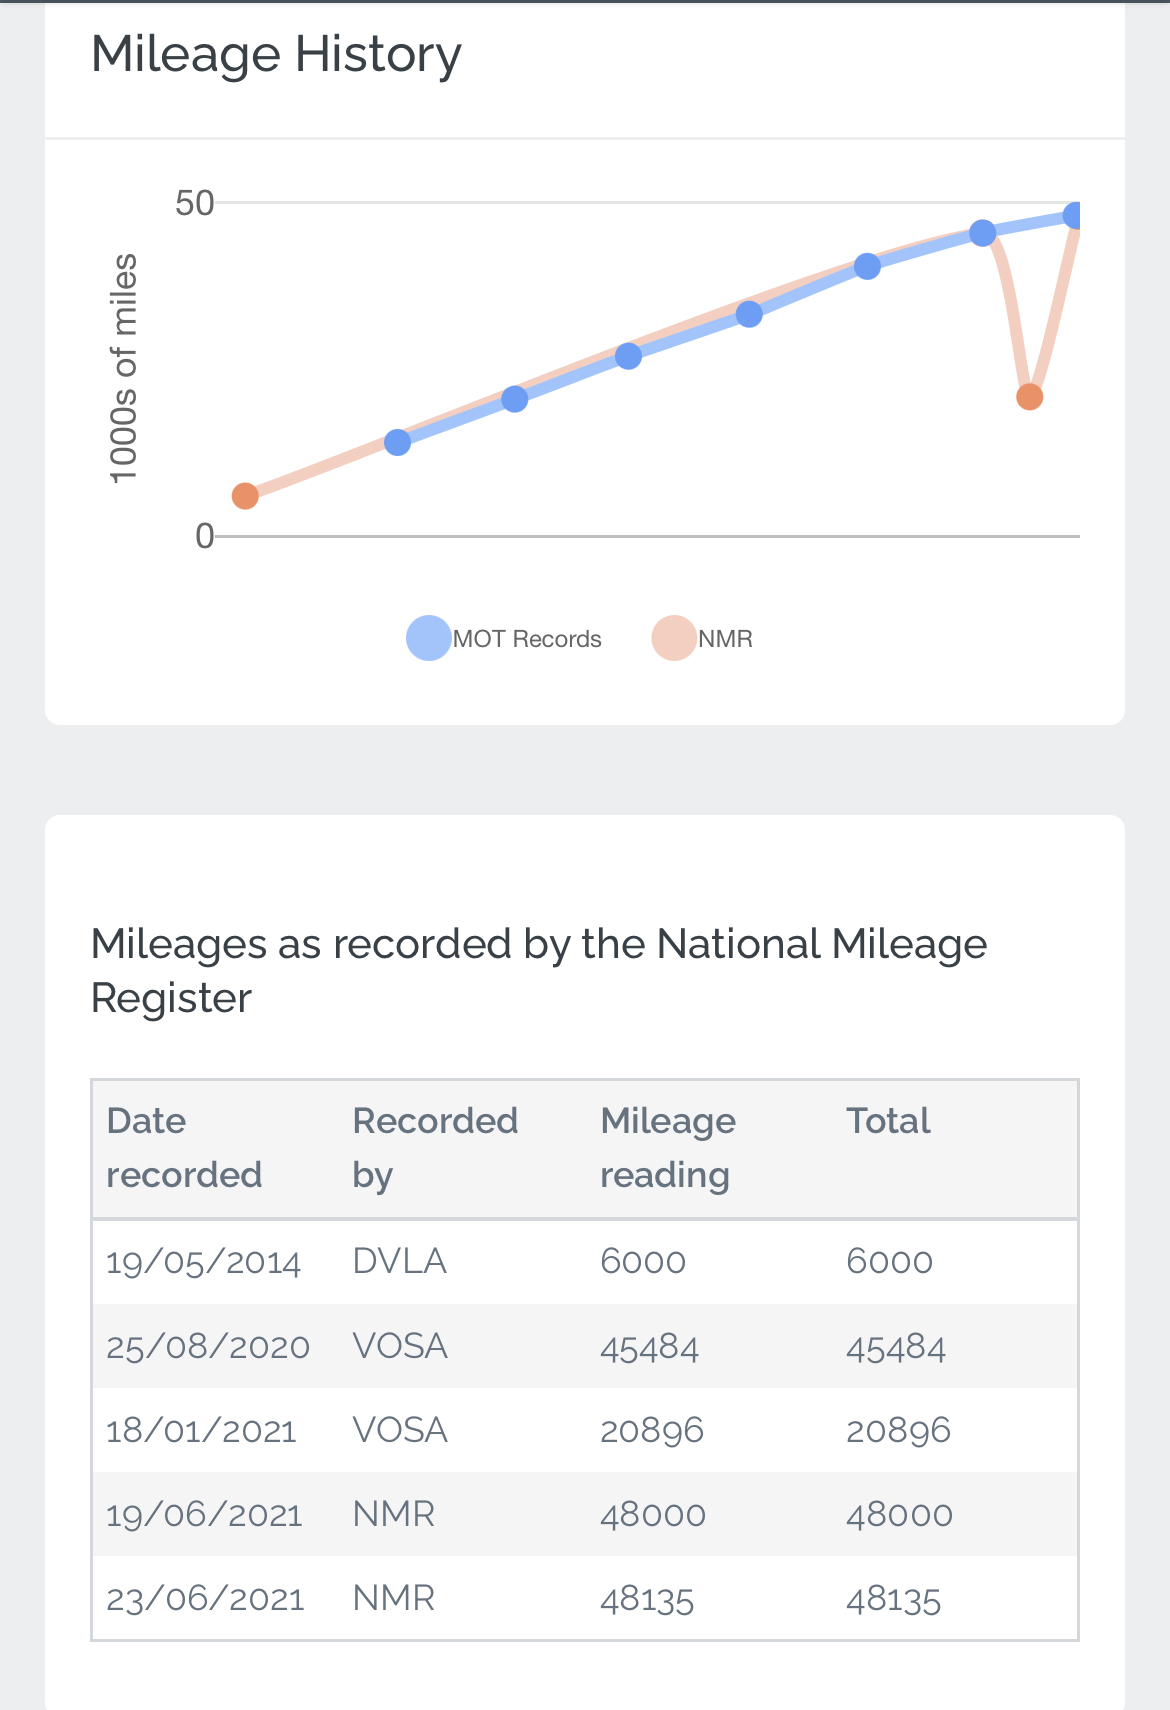Viewport: 1170px width, 1710px height.
Task: Click the National Mileage Register heading
Action: click(x=539, y=971)
